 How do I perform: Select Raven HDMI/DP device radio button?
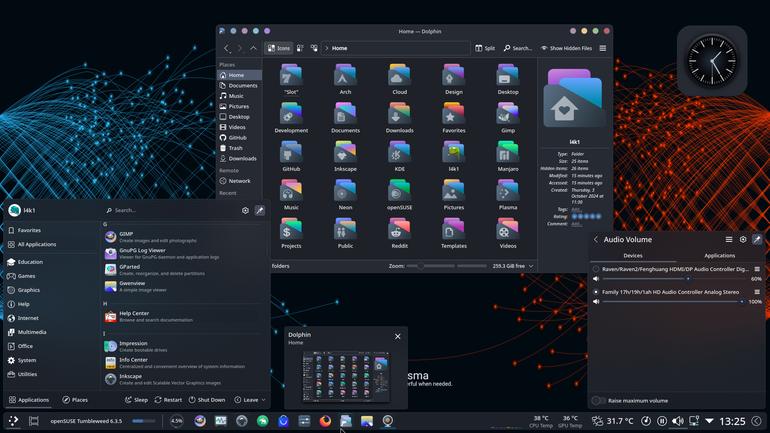pos(596,269)
